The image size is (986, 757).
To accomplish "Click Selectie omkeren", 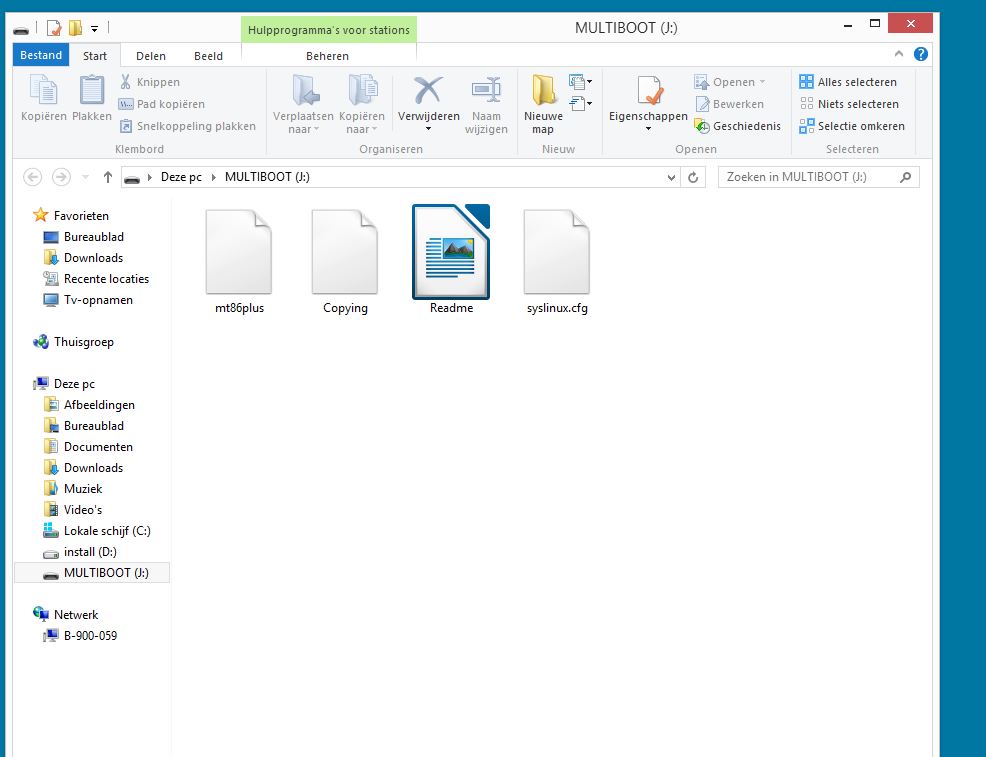I will (852, 126).
